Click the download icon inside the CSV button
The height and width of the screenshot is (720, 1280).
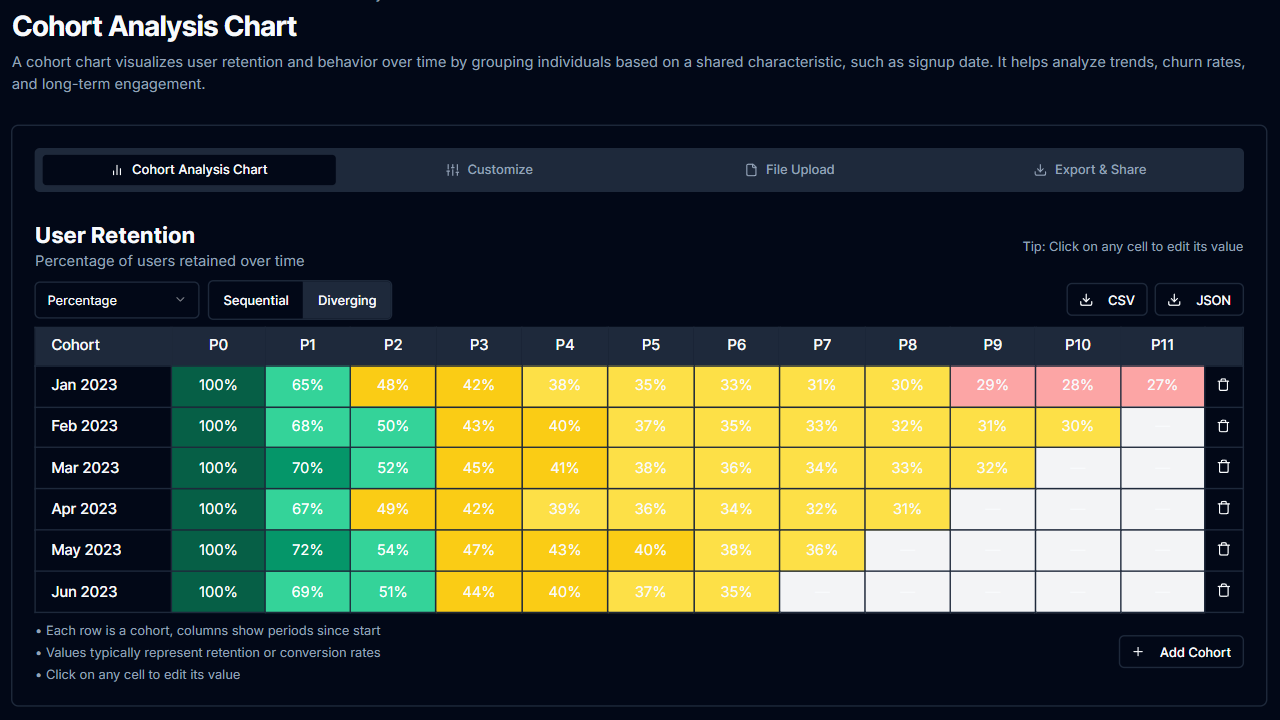pos(1087,299)
